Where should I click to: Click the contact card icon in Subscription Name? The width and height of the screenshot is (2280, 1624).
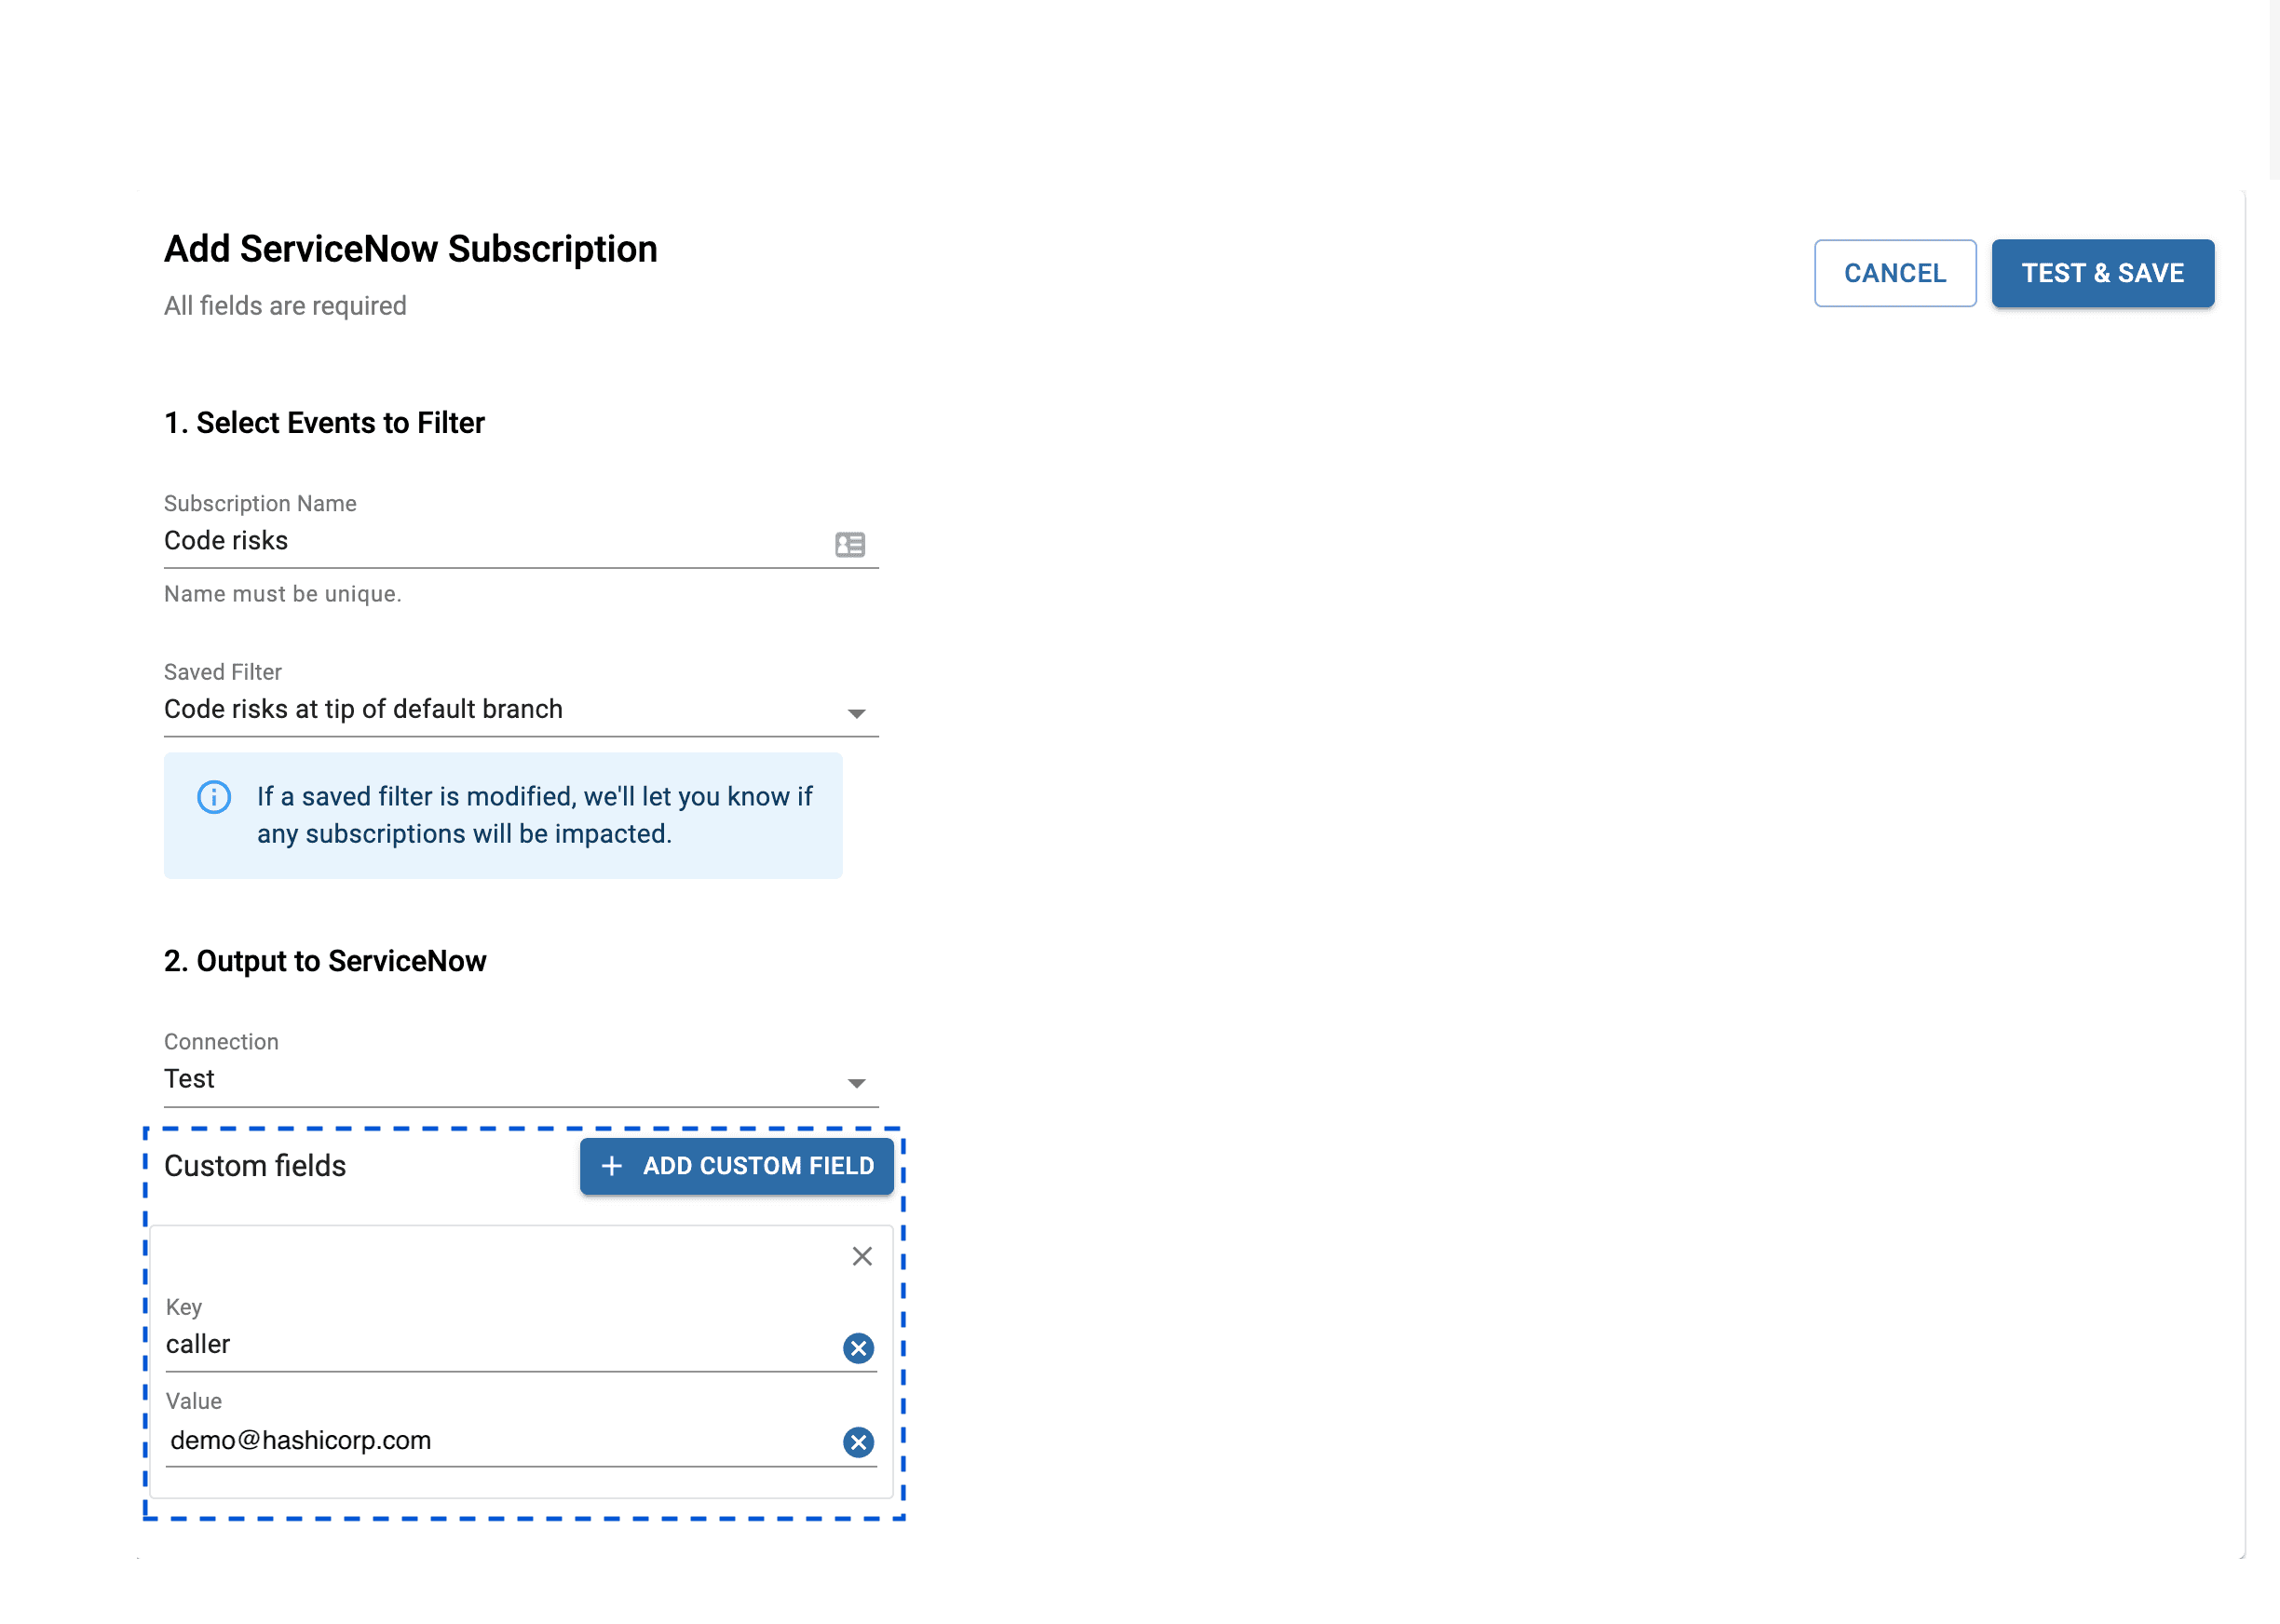pyautogui.click(x=850, y=544)
